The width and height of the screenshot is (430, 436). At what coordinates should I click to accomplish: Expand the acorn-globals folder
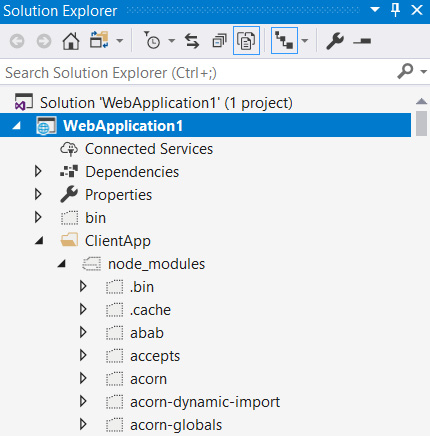point(83,424)
